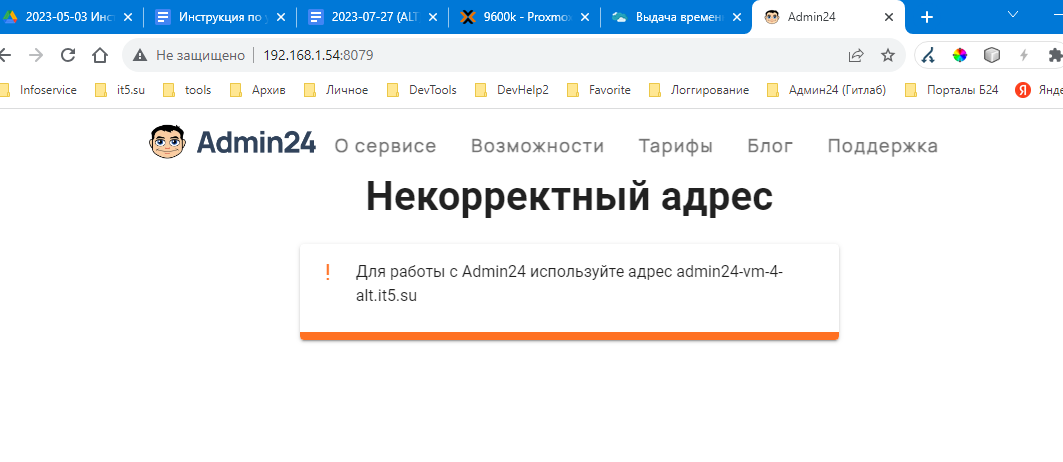Reload the page with the refresh icon
This screenshot has width=1063, height=462.
(x=68, y=56)
